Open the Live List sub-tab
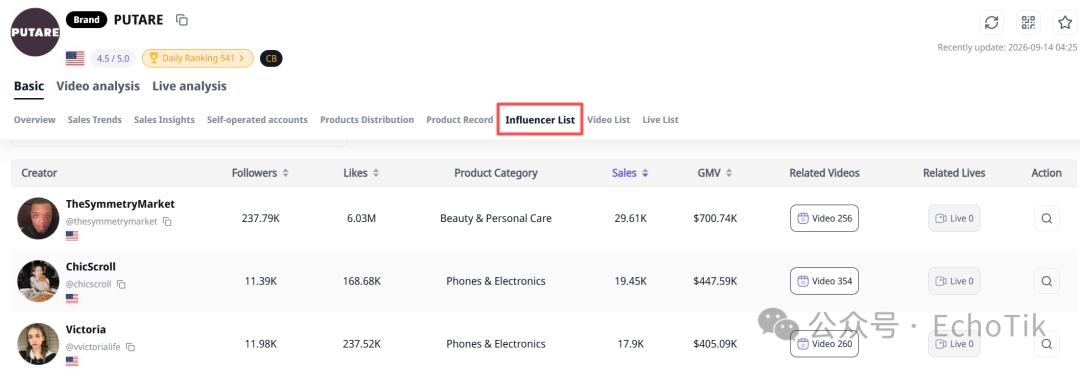Image resolution: width=1080 pixels, height=369 pixels. [660, 120]
